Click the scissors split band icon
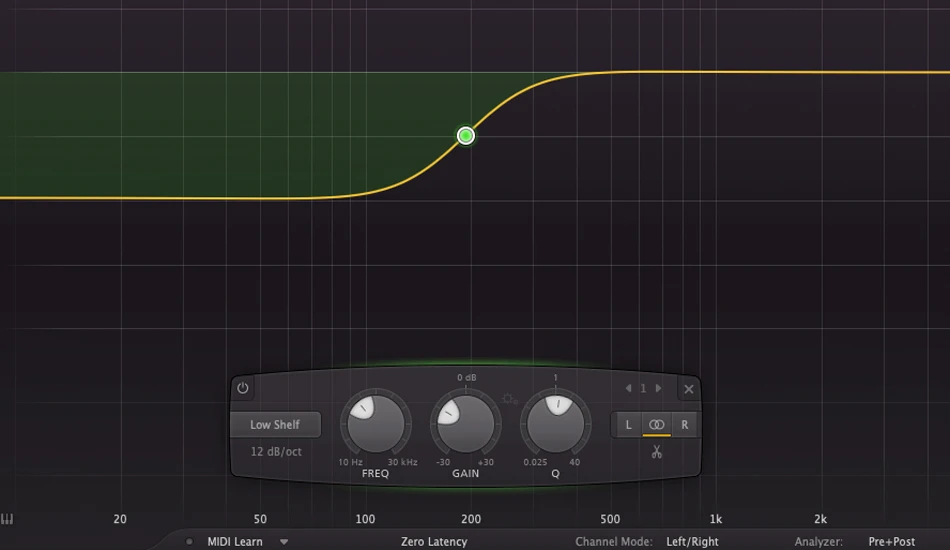Image resolution: width=950 pixels, height=550 pixels. tap(657, 452)
